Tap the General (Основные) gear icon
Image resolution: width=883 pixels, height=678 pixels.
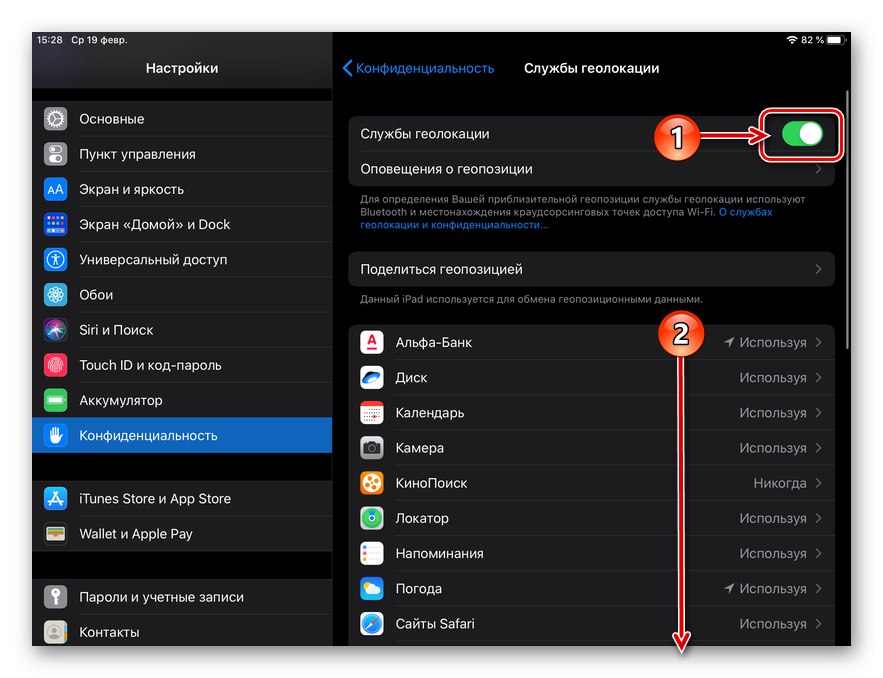55,119
